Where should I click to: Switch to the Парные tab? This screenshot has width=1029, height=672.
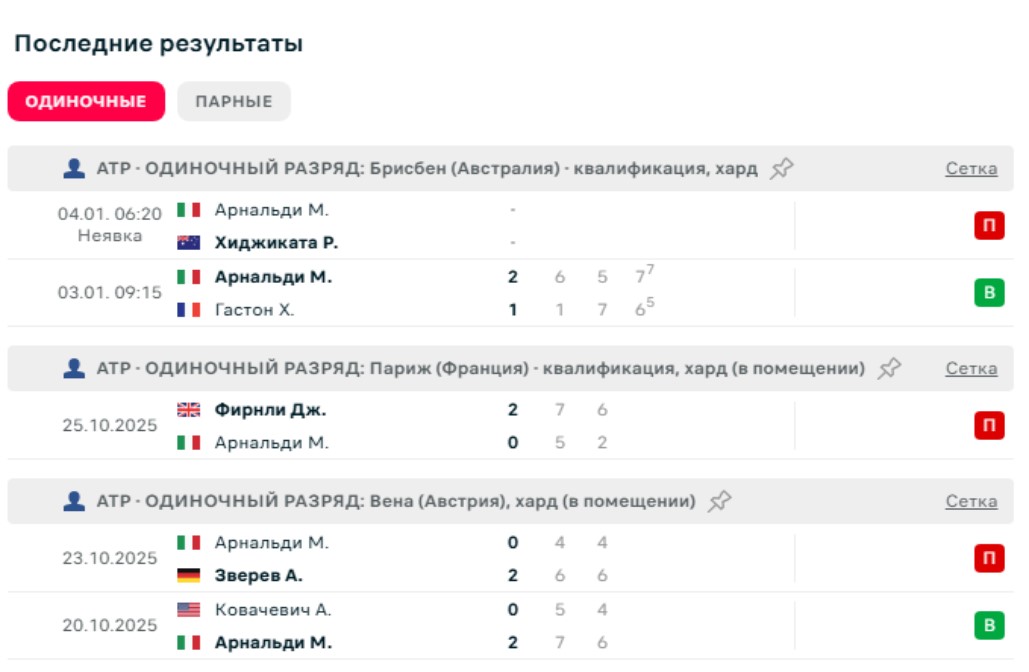[234, 102]
